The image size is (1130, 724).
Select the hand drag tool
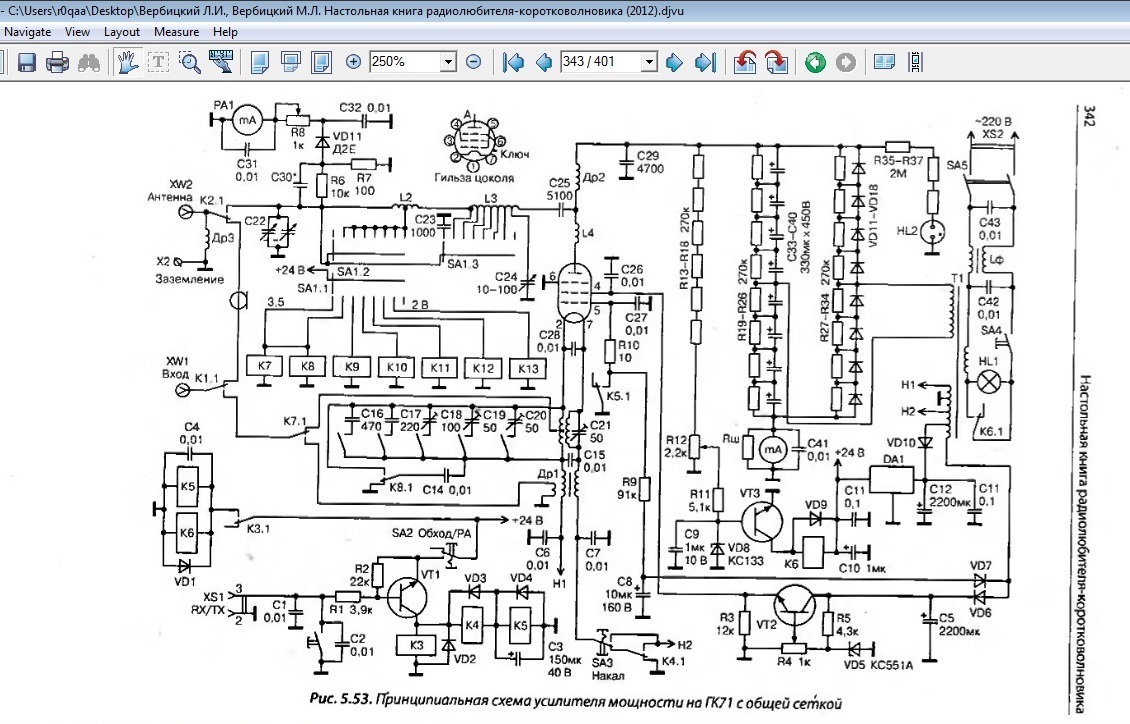pos(128,62)
